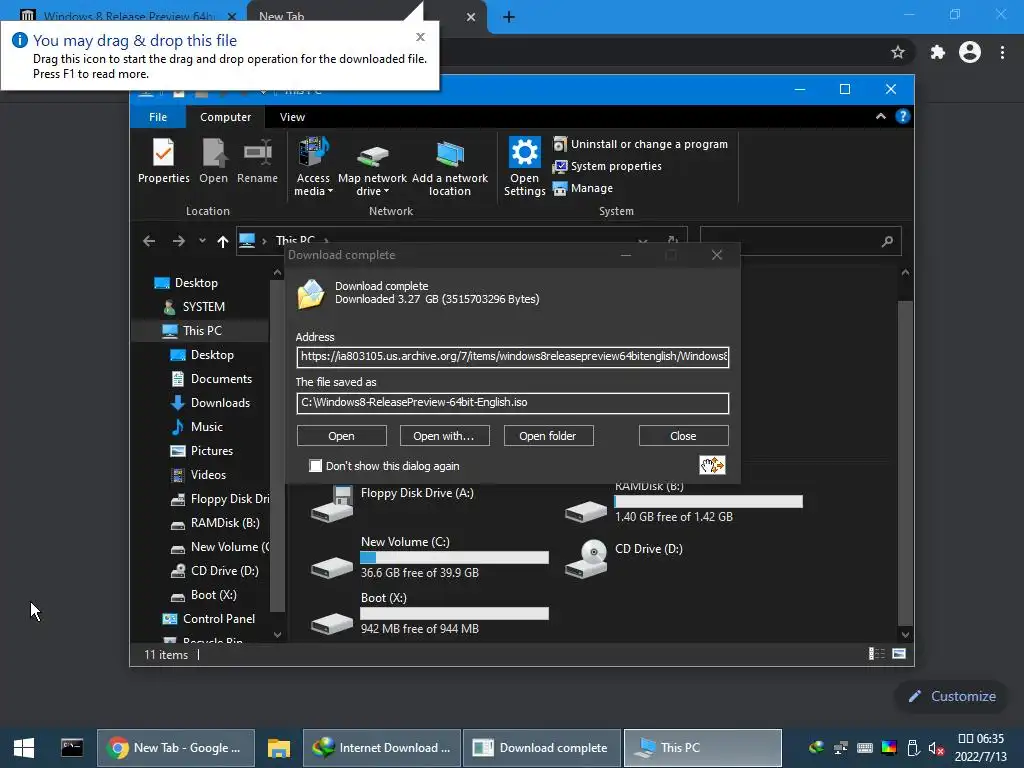Bookmark this page with star icon
The height and width of the screenshot is (768, 1024).
pos(898,52)
